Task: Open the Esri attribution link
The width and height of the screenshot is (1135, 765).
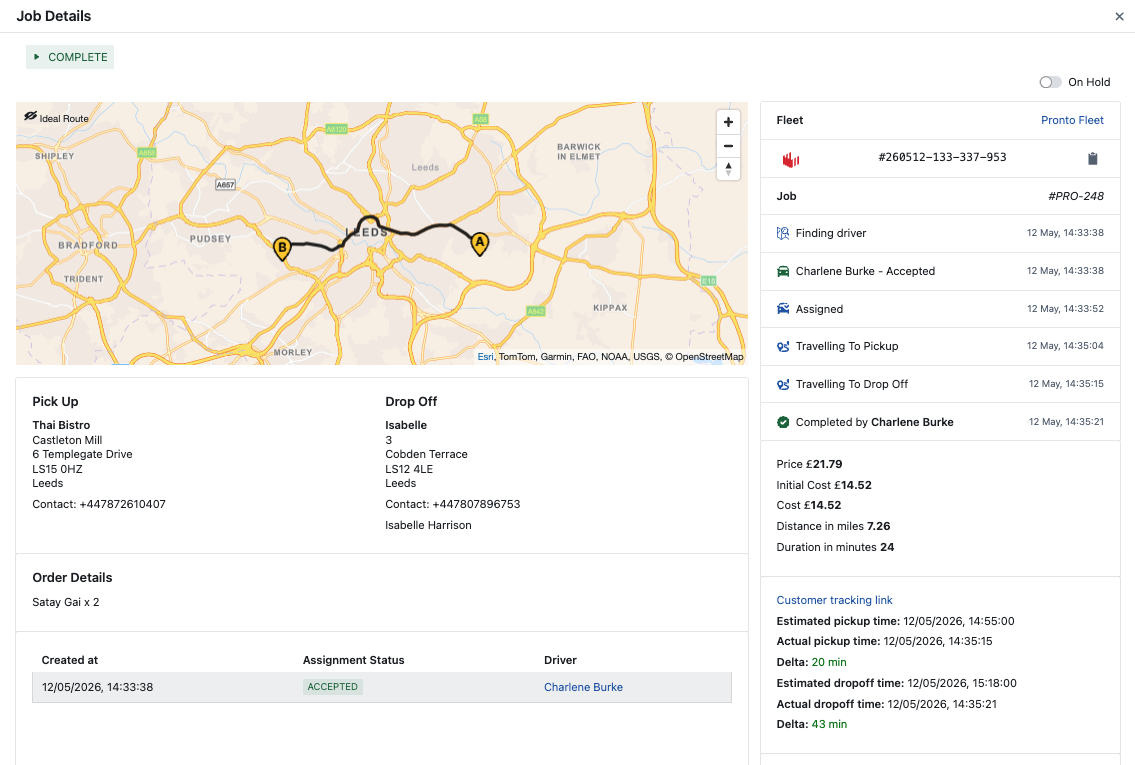Action: pos(485,357)
